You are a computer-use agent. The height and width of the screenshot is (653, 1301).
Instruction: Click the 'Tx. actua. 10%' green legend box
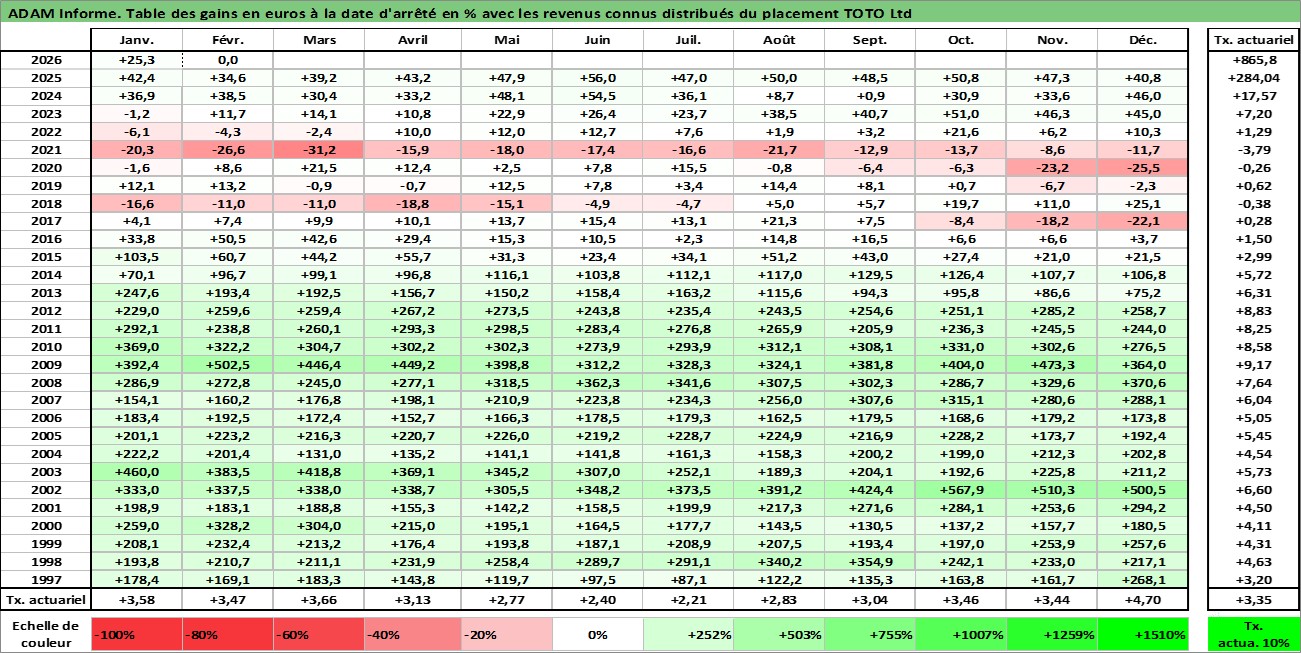[x=1253, y=634]
